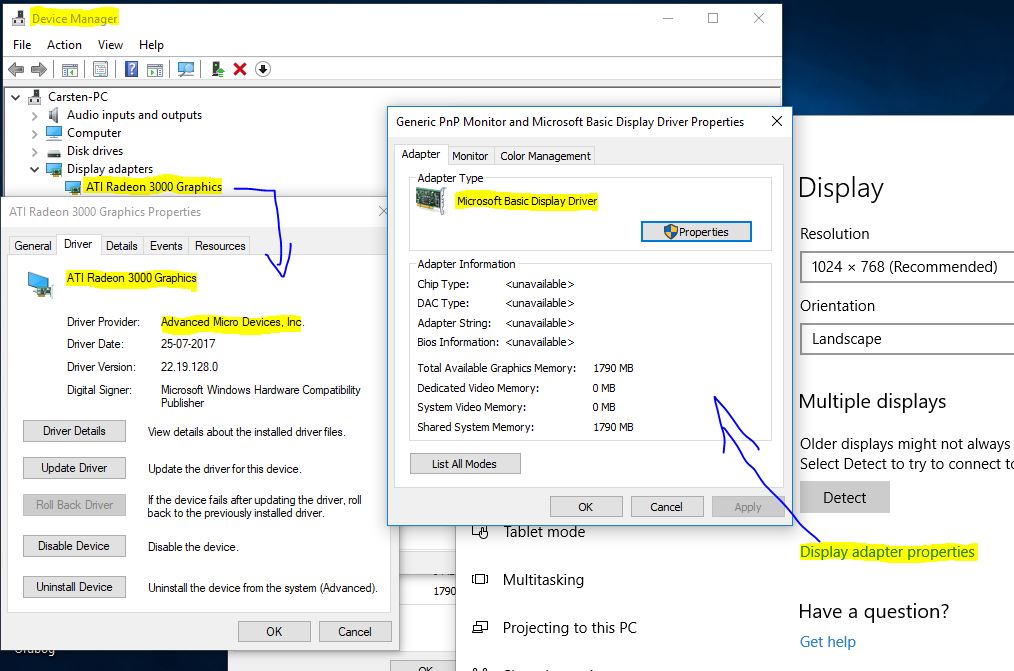
Task: Open the Display adapter properties link
Action: click(887, 552)
